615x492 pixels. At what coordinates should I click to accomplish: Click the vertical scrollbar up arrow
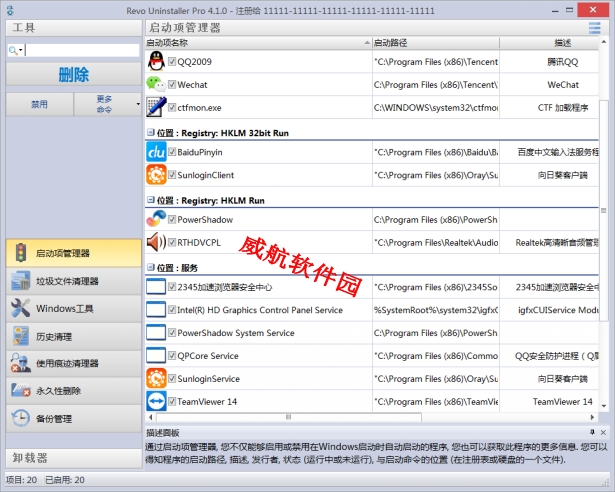click(x=604, y=42)
